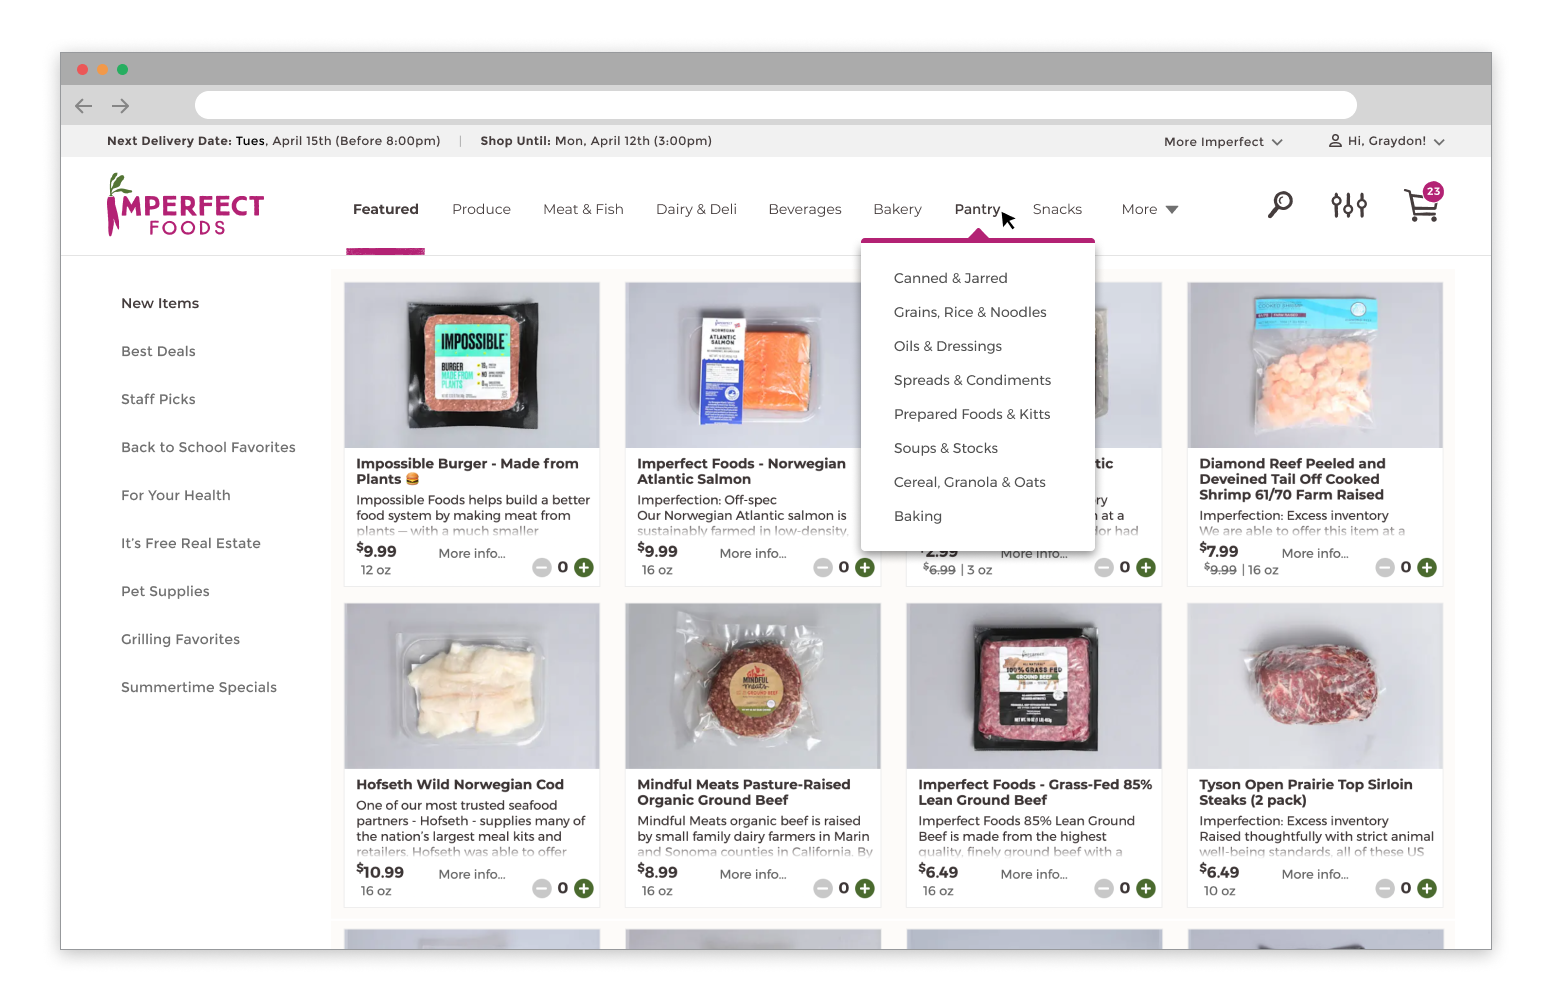Image resolution: width=1552 pixels, height=1003 pixels.
Task: Choose Cereal, Granola & Oats
Action: coord(969,482)
